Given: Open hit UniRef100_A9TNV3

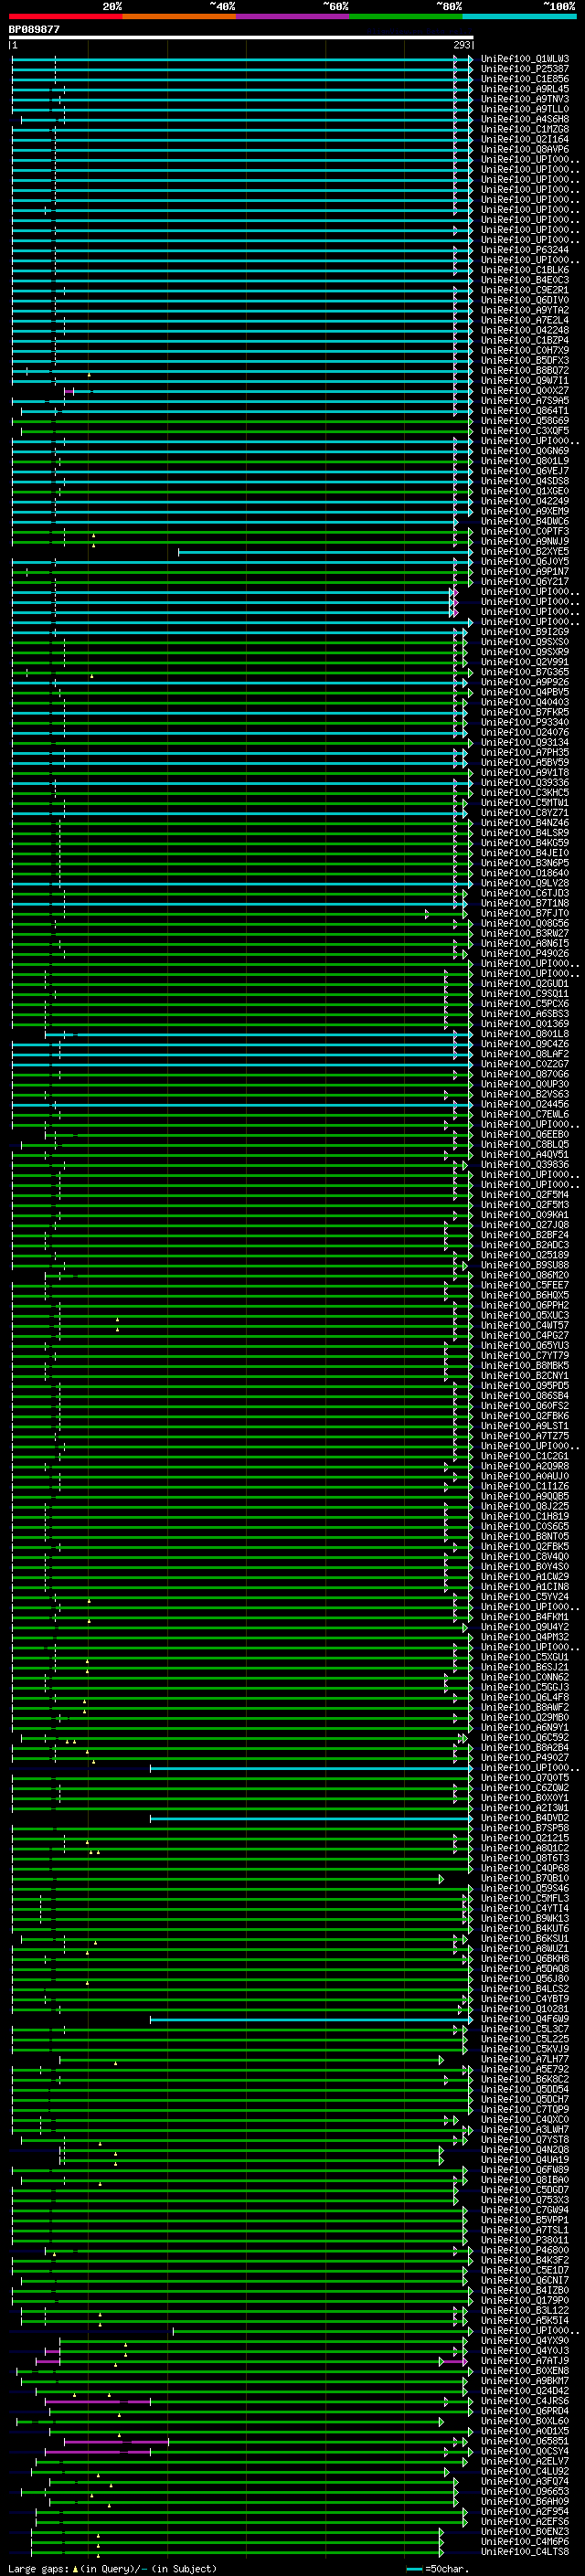Looking at the screenshot, I should click(525, 99).
